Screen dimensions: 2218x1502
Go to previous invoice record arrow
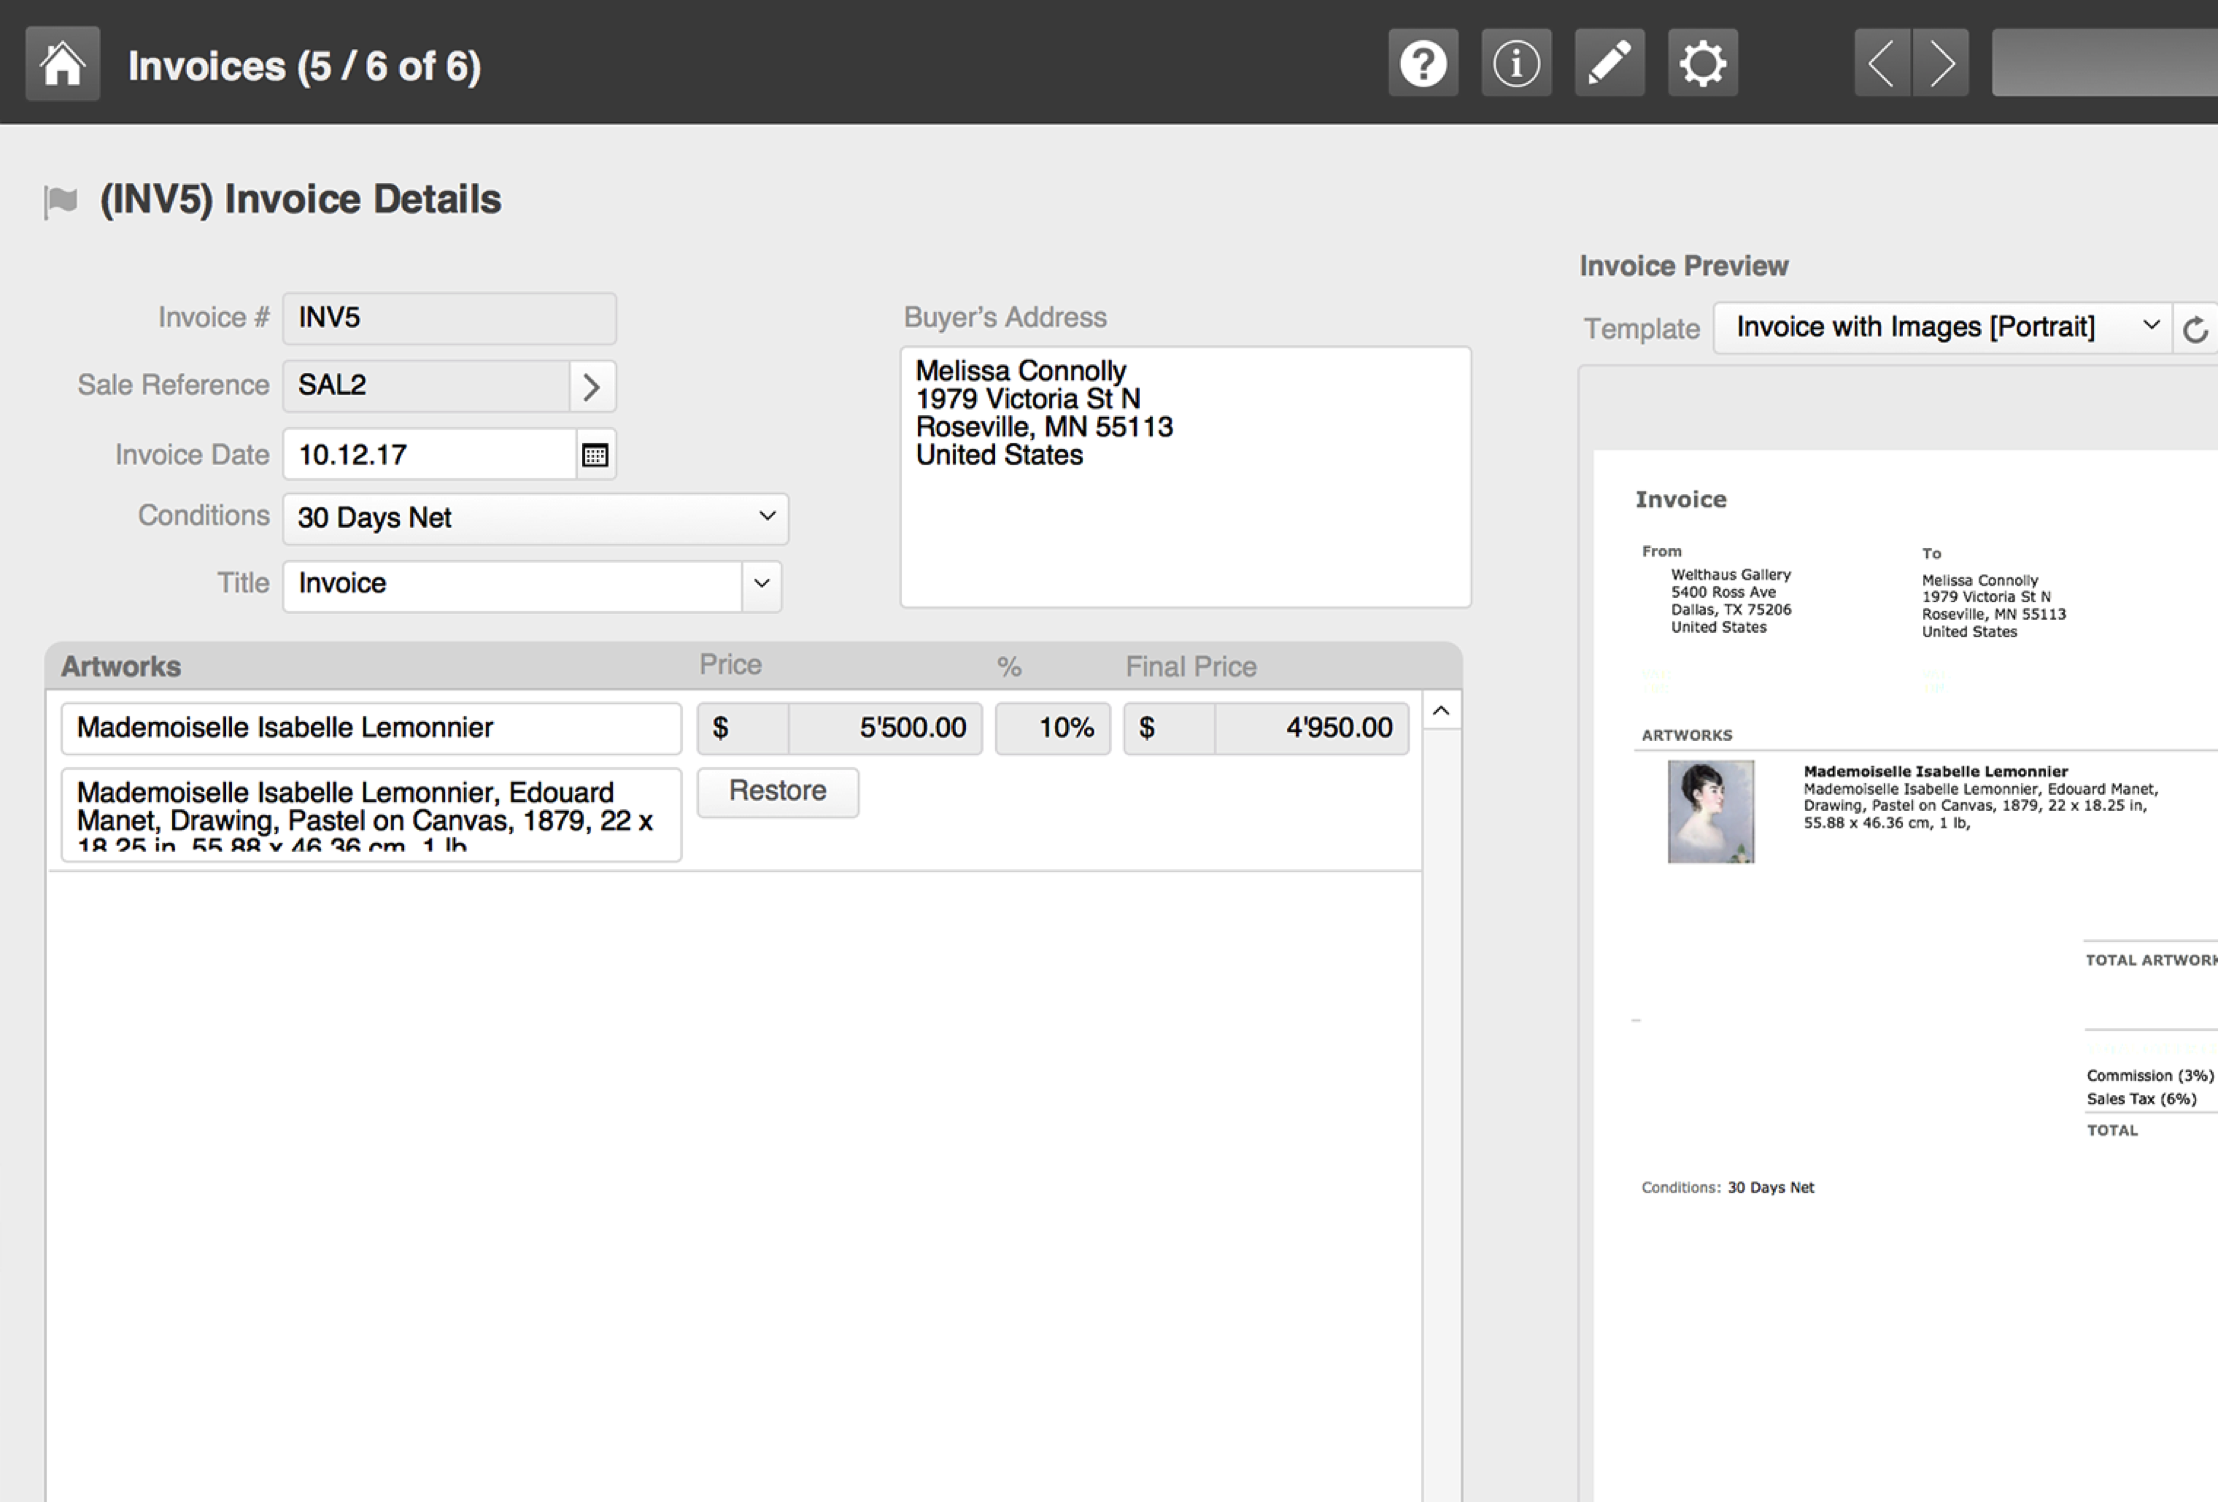pyautogui.click(x=1882, y=64)
